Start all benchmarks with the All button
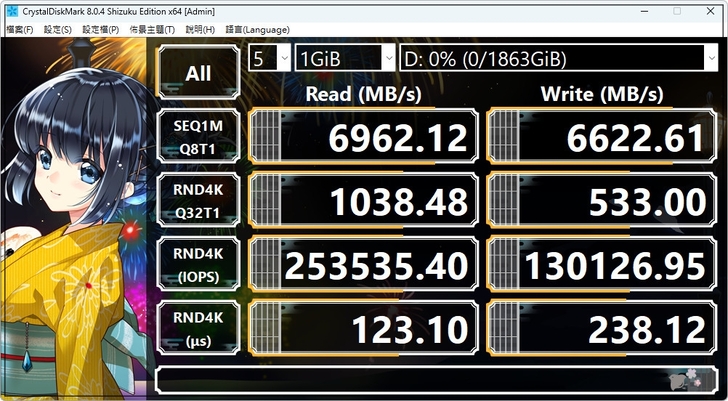This screenshot has height=401, width=728. point(198,72)
